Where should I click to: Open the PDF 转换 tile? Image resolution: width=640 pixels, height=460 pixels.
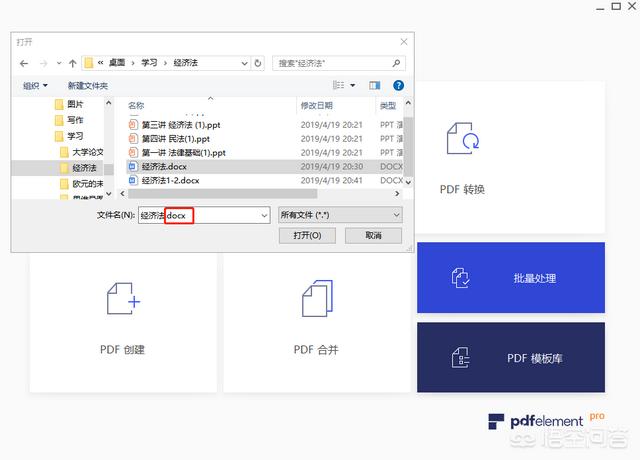coord(510,158)
